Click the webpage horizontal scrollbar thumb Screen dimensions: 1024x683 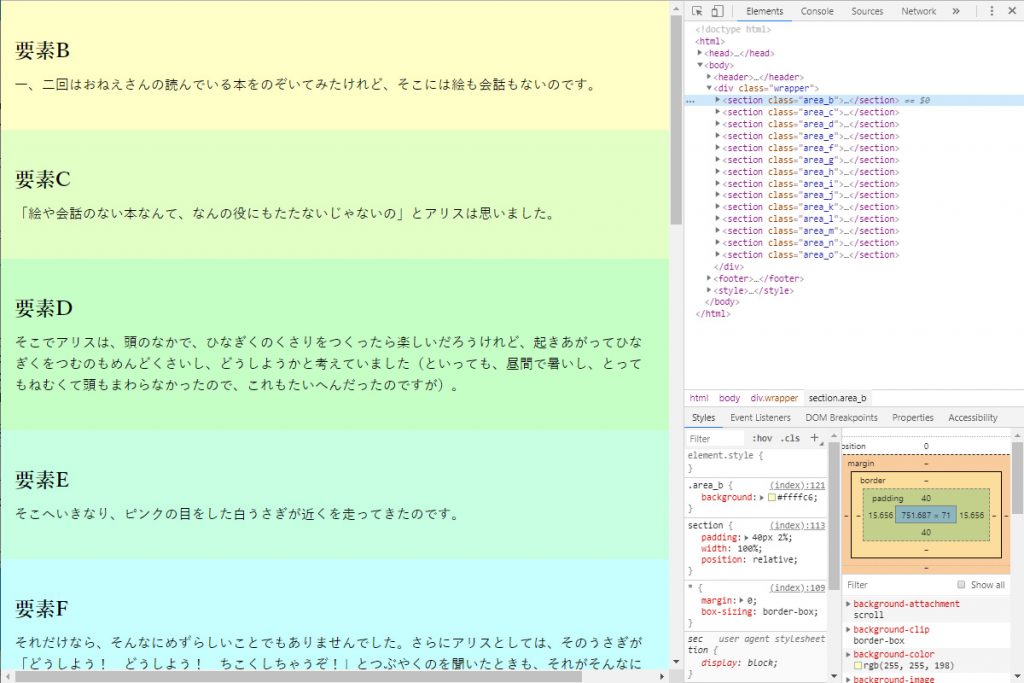298,677
